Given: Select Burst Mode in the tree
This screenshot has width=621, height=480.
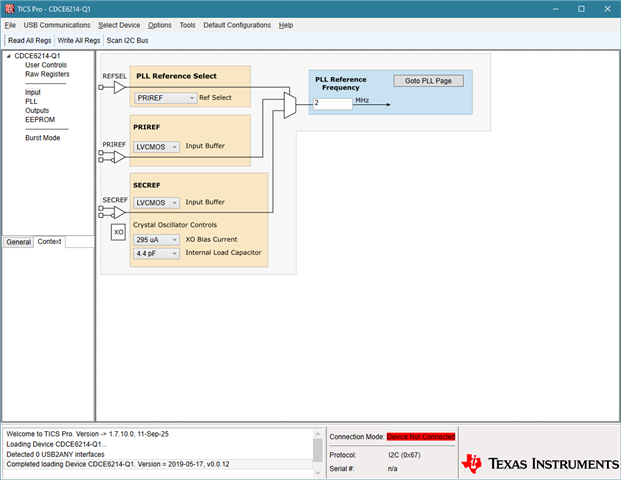Looking at the screenshot, I should pos(42,138).
